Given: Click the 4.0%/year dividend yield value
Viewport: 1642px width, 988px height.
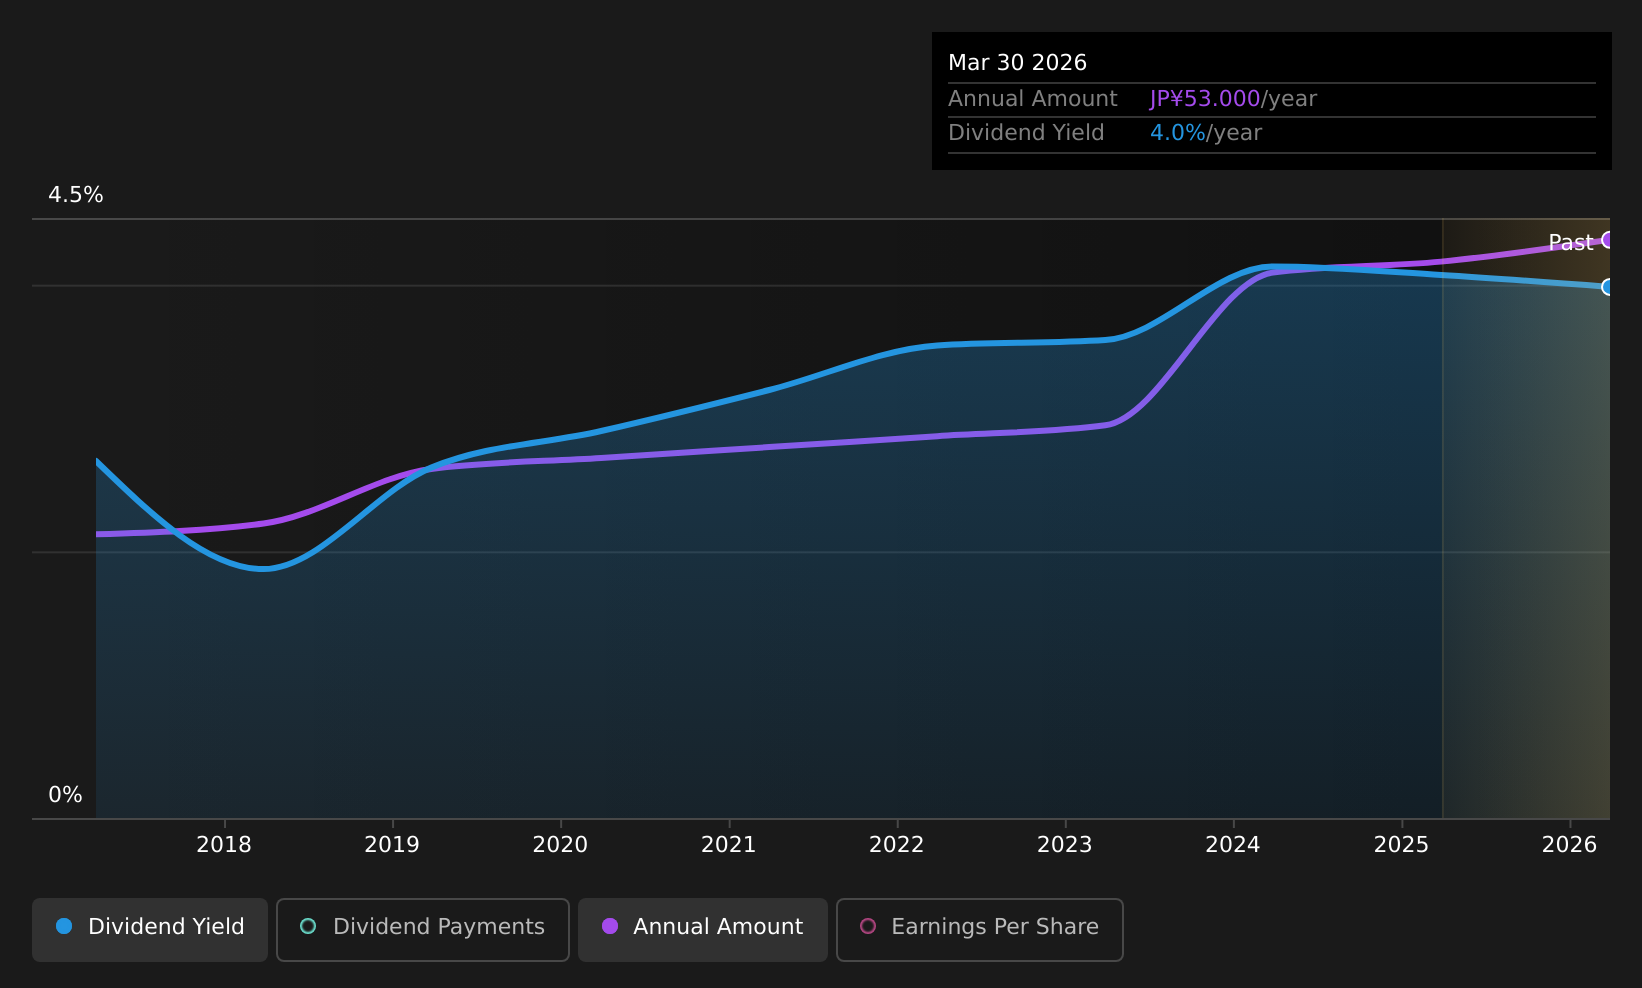Looking at the screenshot, I should pos(1206,133).
